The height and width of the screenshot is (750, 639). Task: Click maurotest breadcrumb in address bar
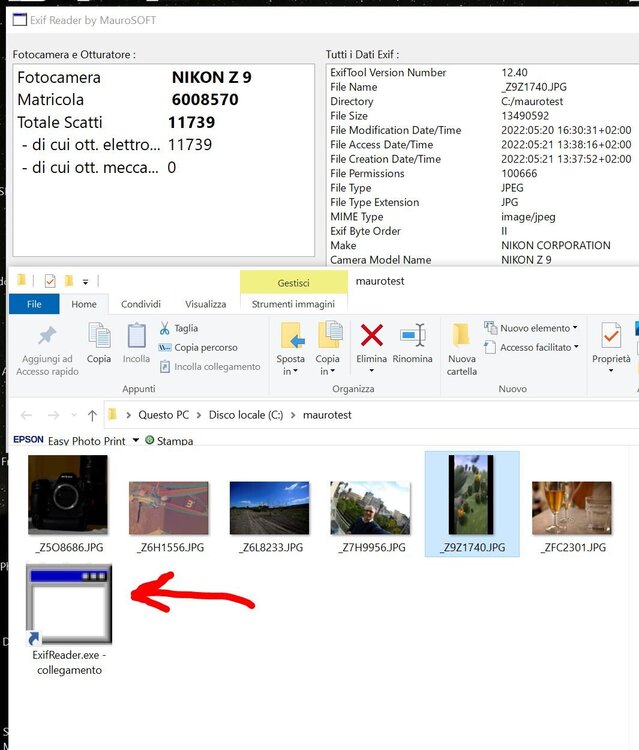click(327, 415)
